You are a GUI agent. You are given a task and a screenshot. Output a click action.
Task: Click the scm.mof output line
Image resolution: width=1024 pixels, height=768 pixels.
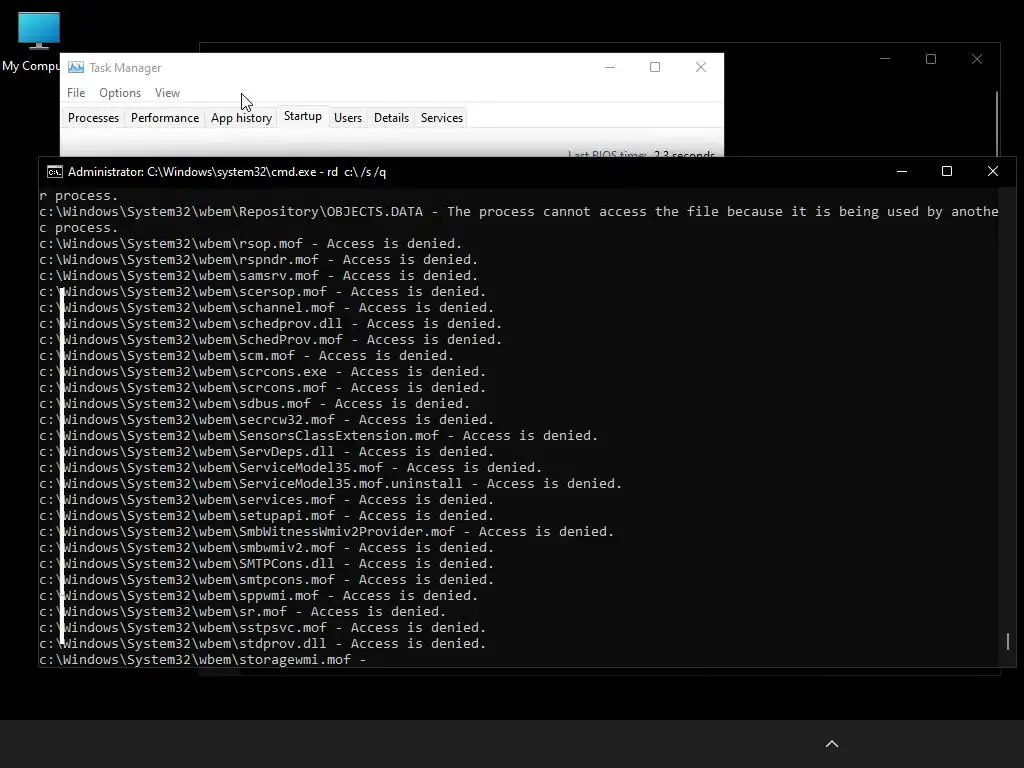(x=246, y=355)
